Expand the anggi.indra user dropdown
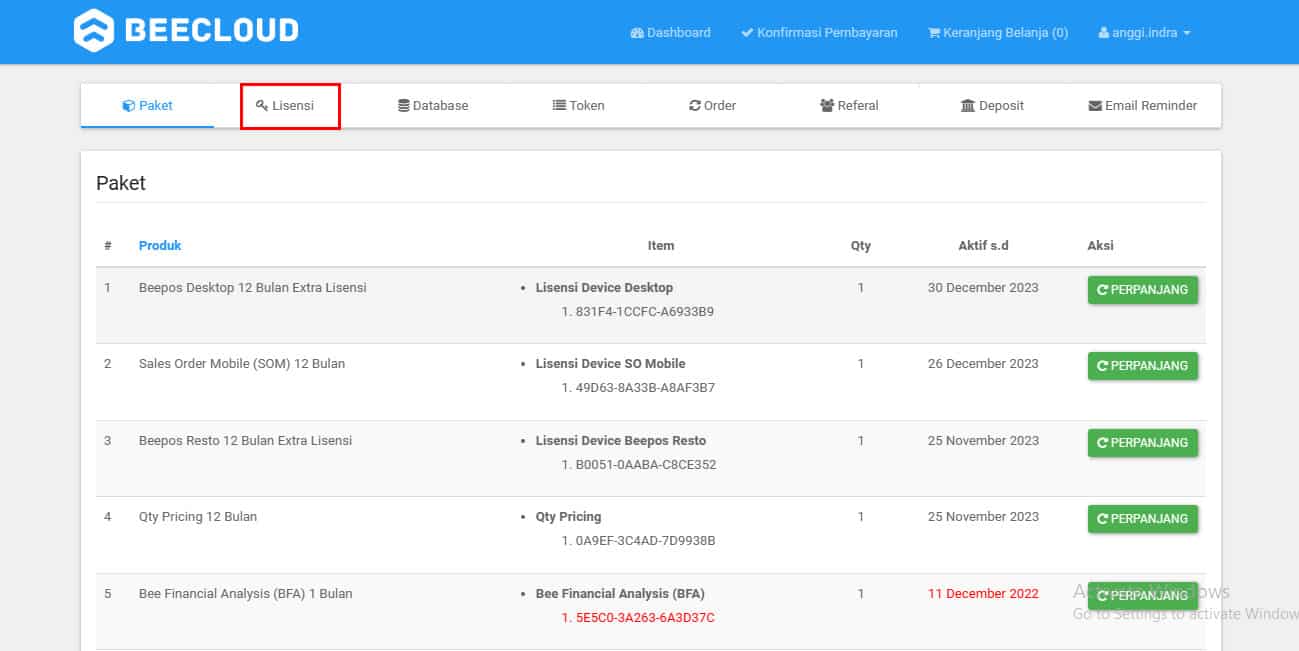1299x651 pixels. 1144,32
